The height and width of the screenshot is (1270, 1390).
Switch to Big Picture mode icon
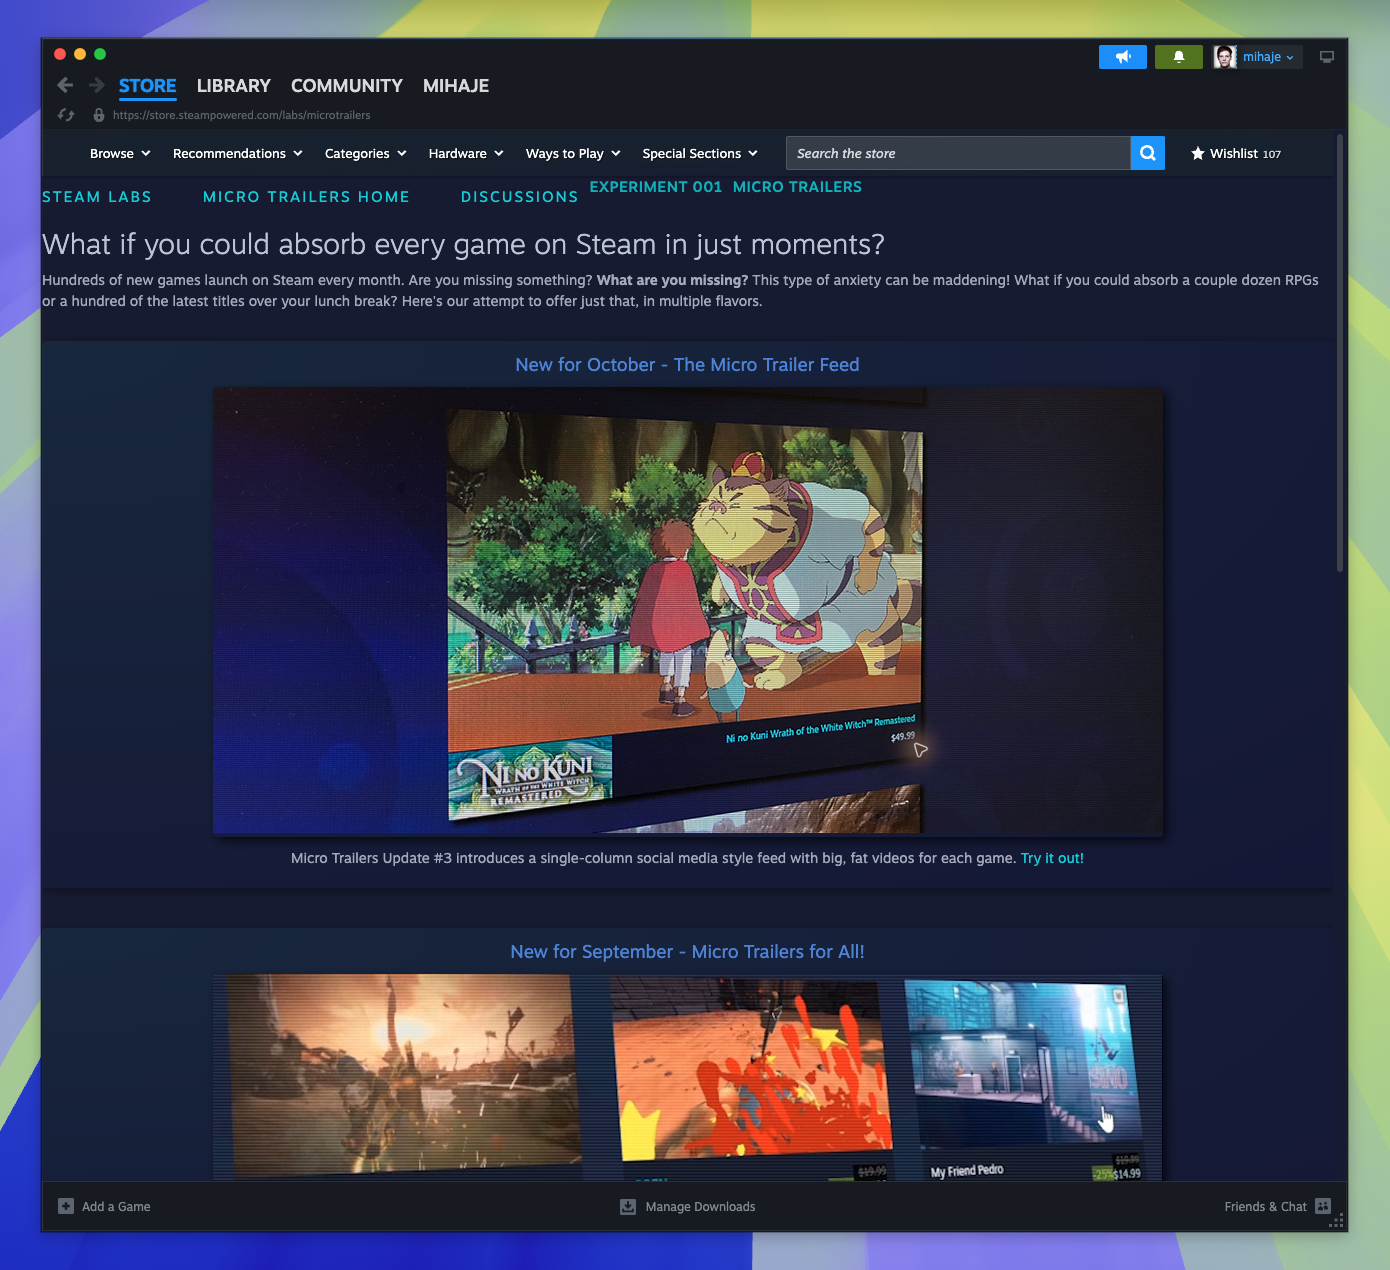pos(1327,57)
